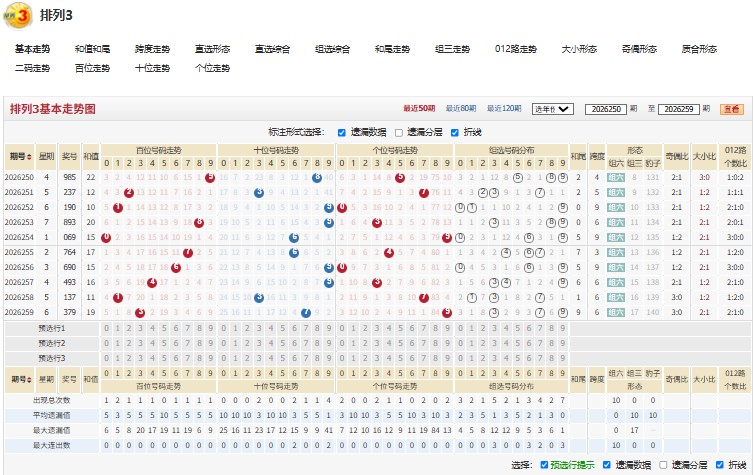The image size is (755, 475).
Task: Show the 最近50期 results
Action: [x=419, y=109]
